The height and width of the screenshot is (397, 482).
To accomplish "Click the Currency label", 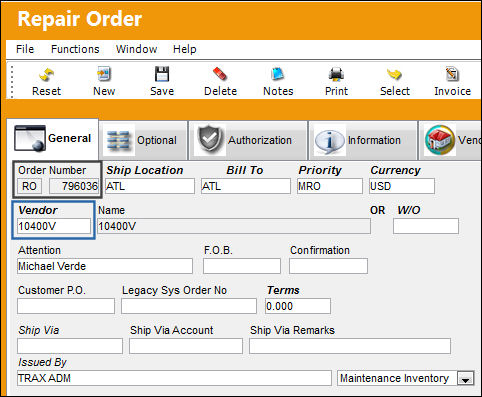I will coord(395,170).
